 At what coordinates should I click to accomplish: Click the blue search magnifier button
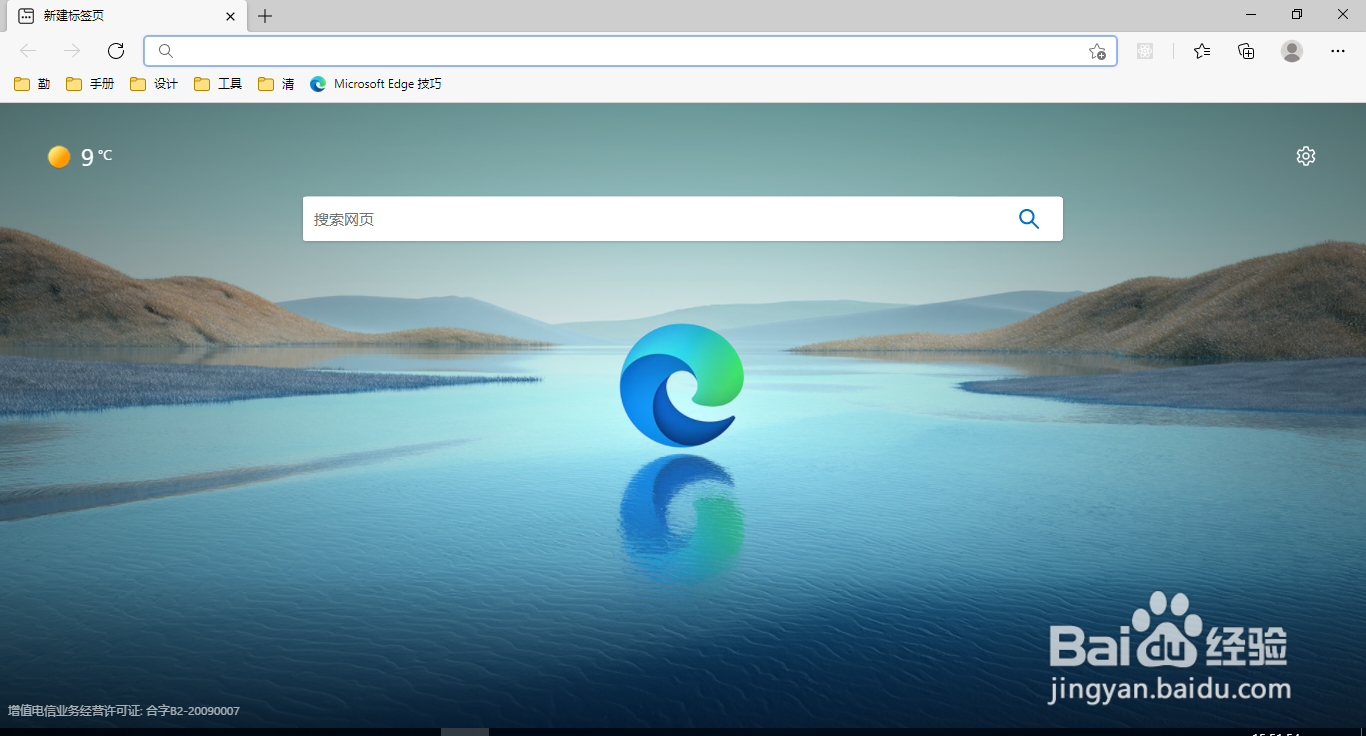tap(1029, 219)
